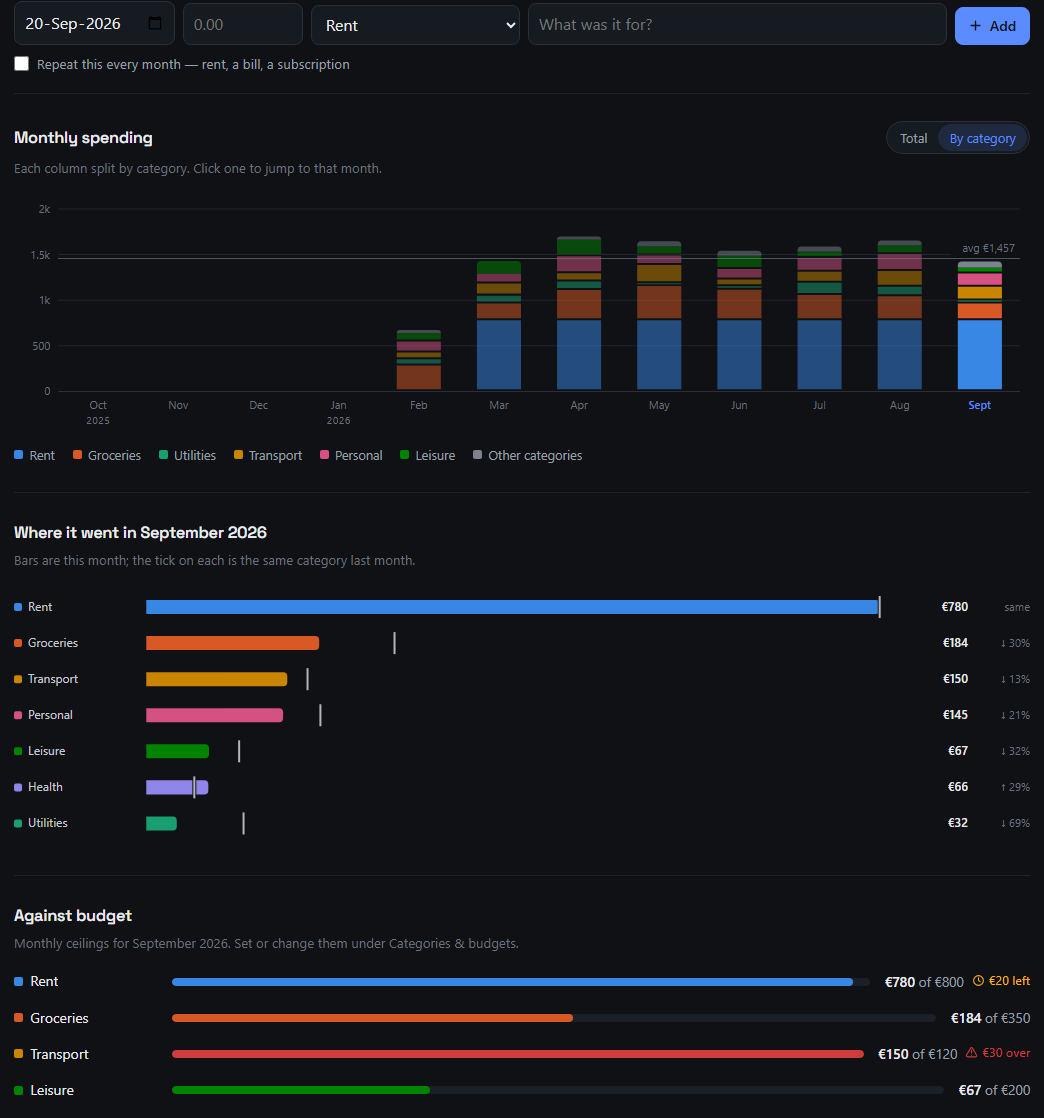Tick the Repeat this every month checkbox

tap(21, 64)
